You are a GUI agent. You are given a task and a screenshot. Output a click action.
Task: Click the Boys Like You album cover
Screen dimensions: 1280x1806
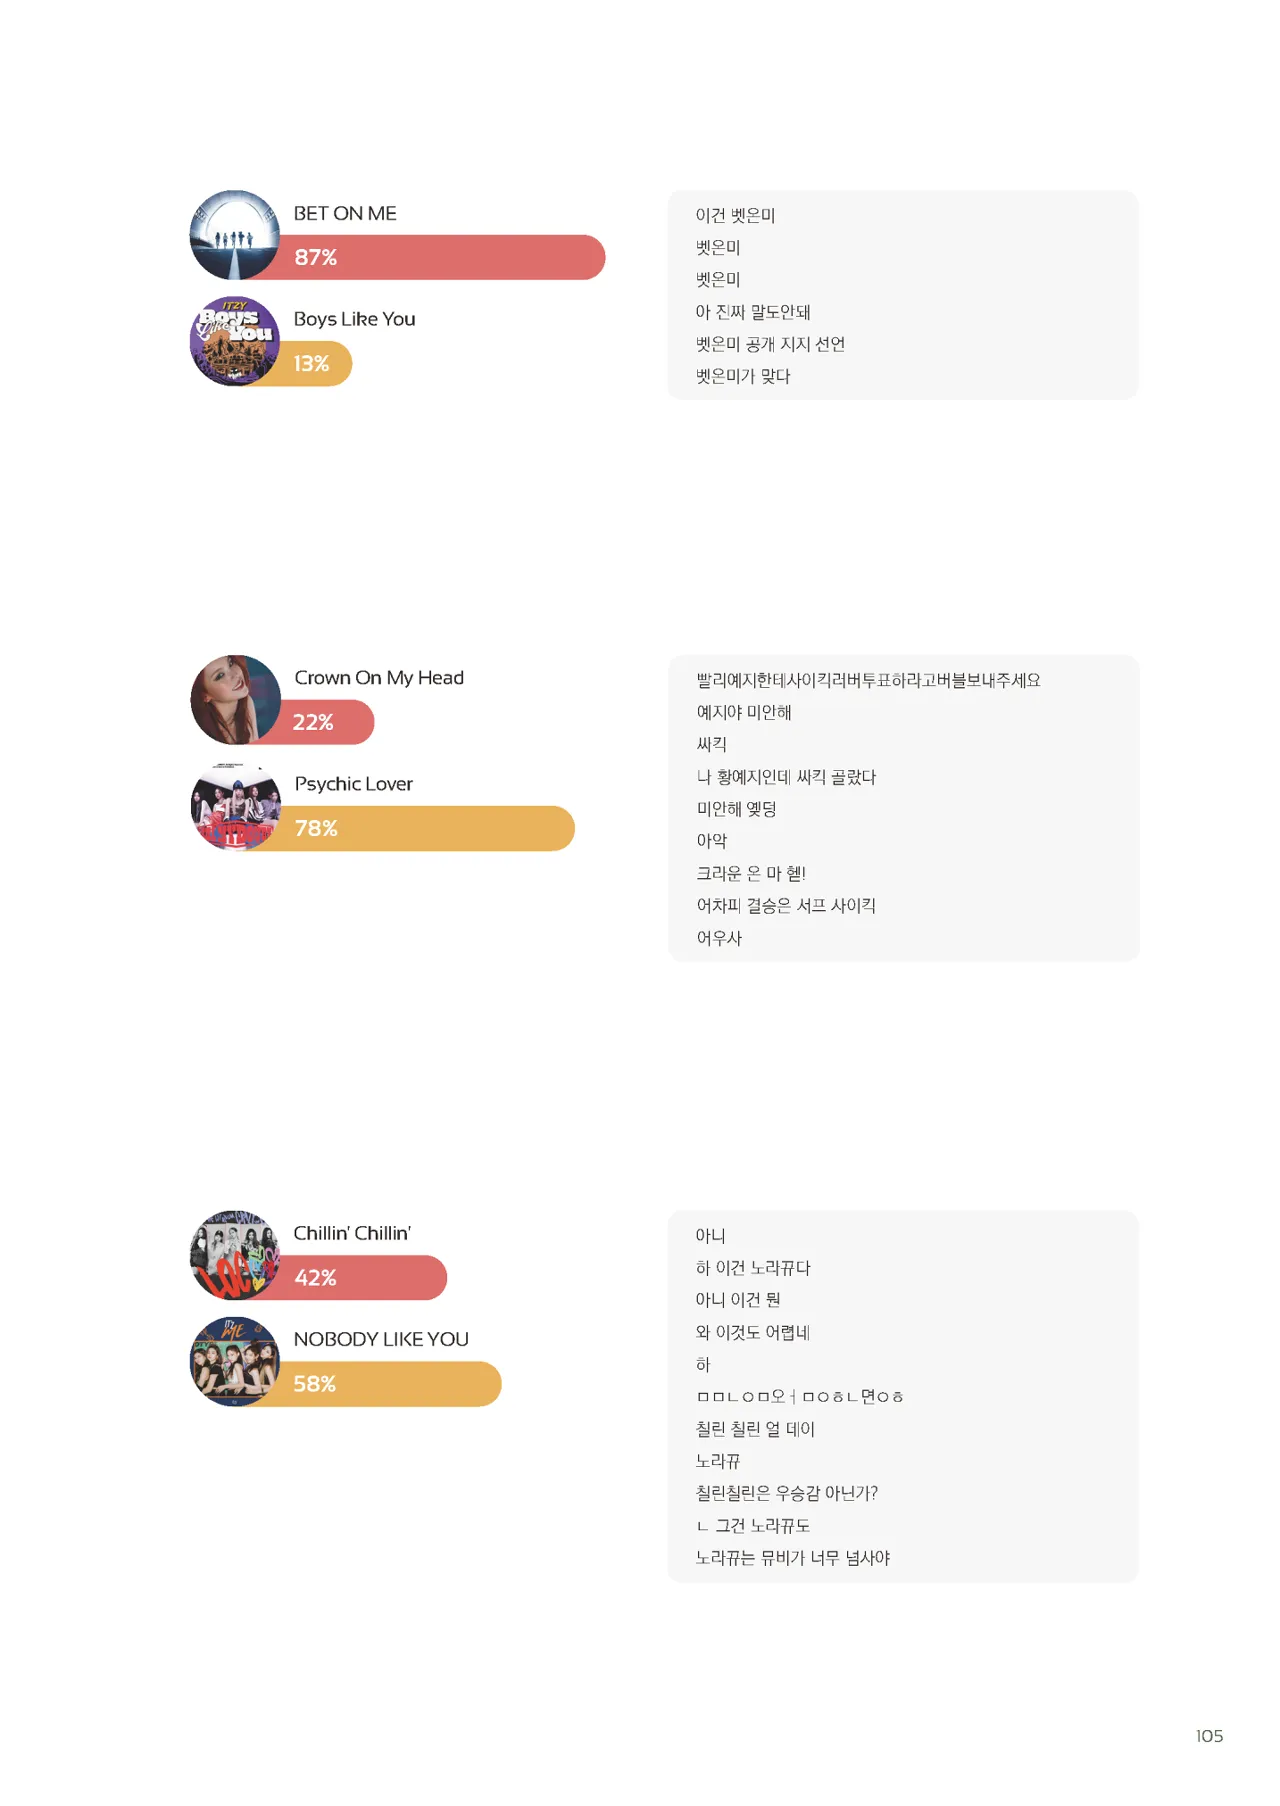point(235,341)
